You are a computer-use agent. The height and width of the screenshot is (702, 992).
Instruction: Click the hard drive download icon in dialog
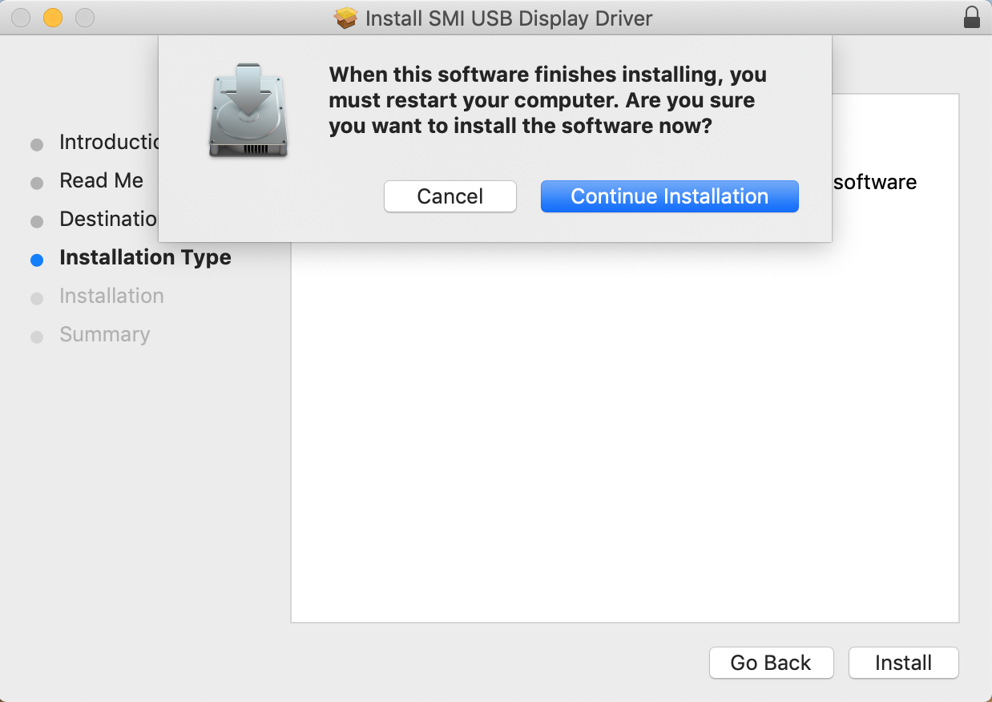click(x=248, y=110)
